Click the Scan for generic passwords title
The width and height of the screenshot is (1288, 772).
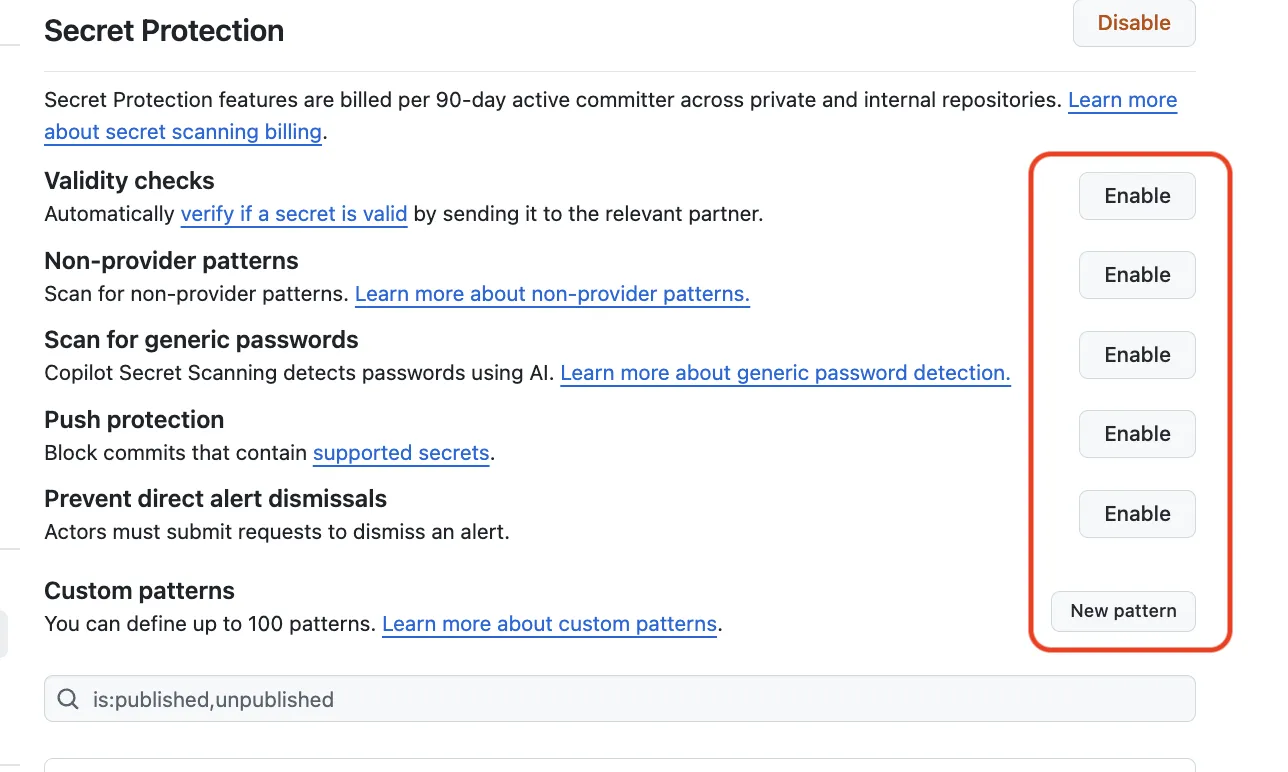(x=201, y=340)
